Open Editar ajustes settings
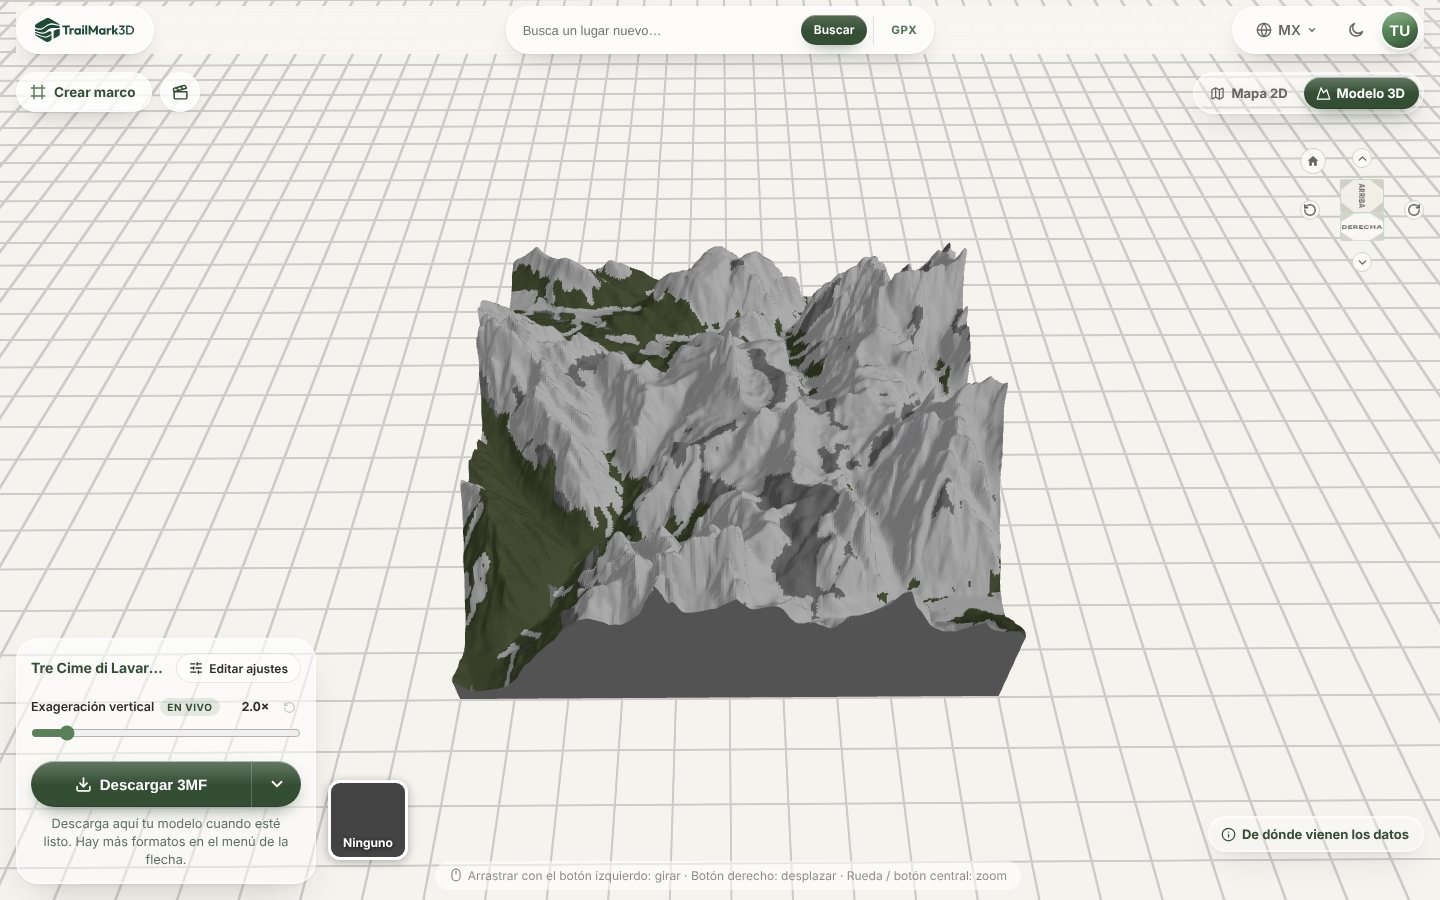The width and height of the screenshot is (1440, 900). point(239,669)
